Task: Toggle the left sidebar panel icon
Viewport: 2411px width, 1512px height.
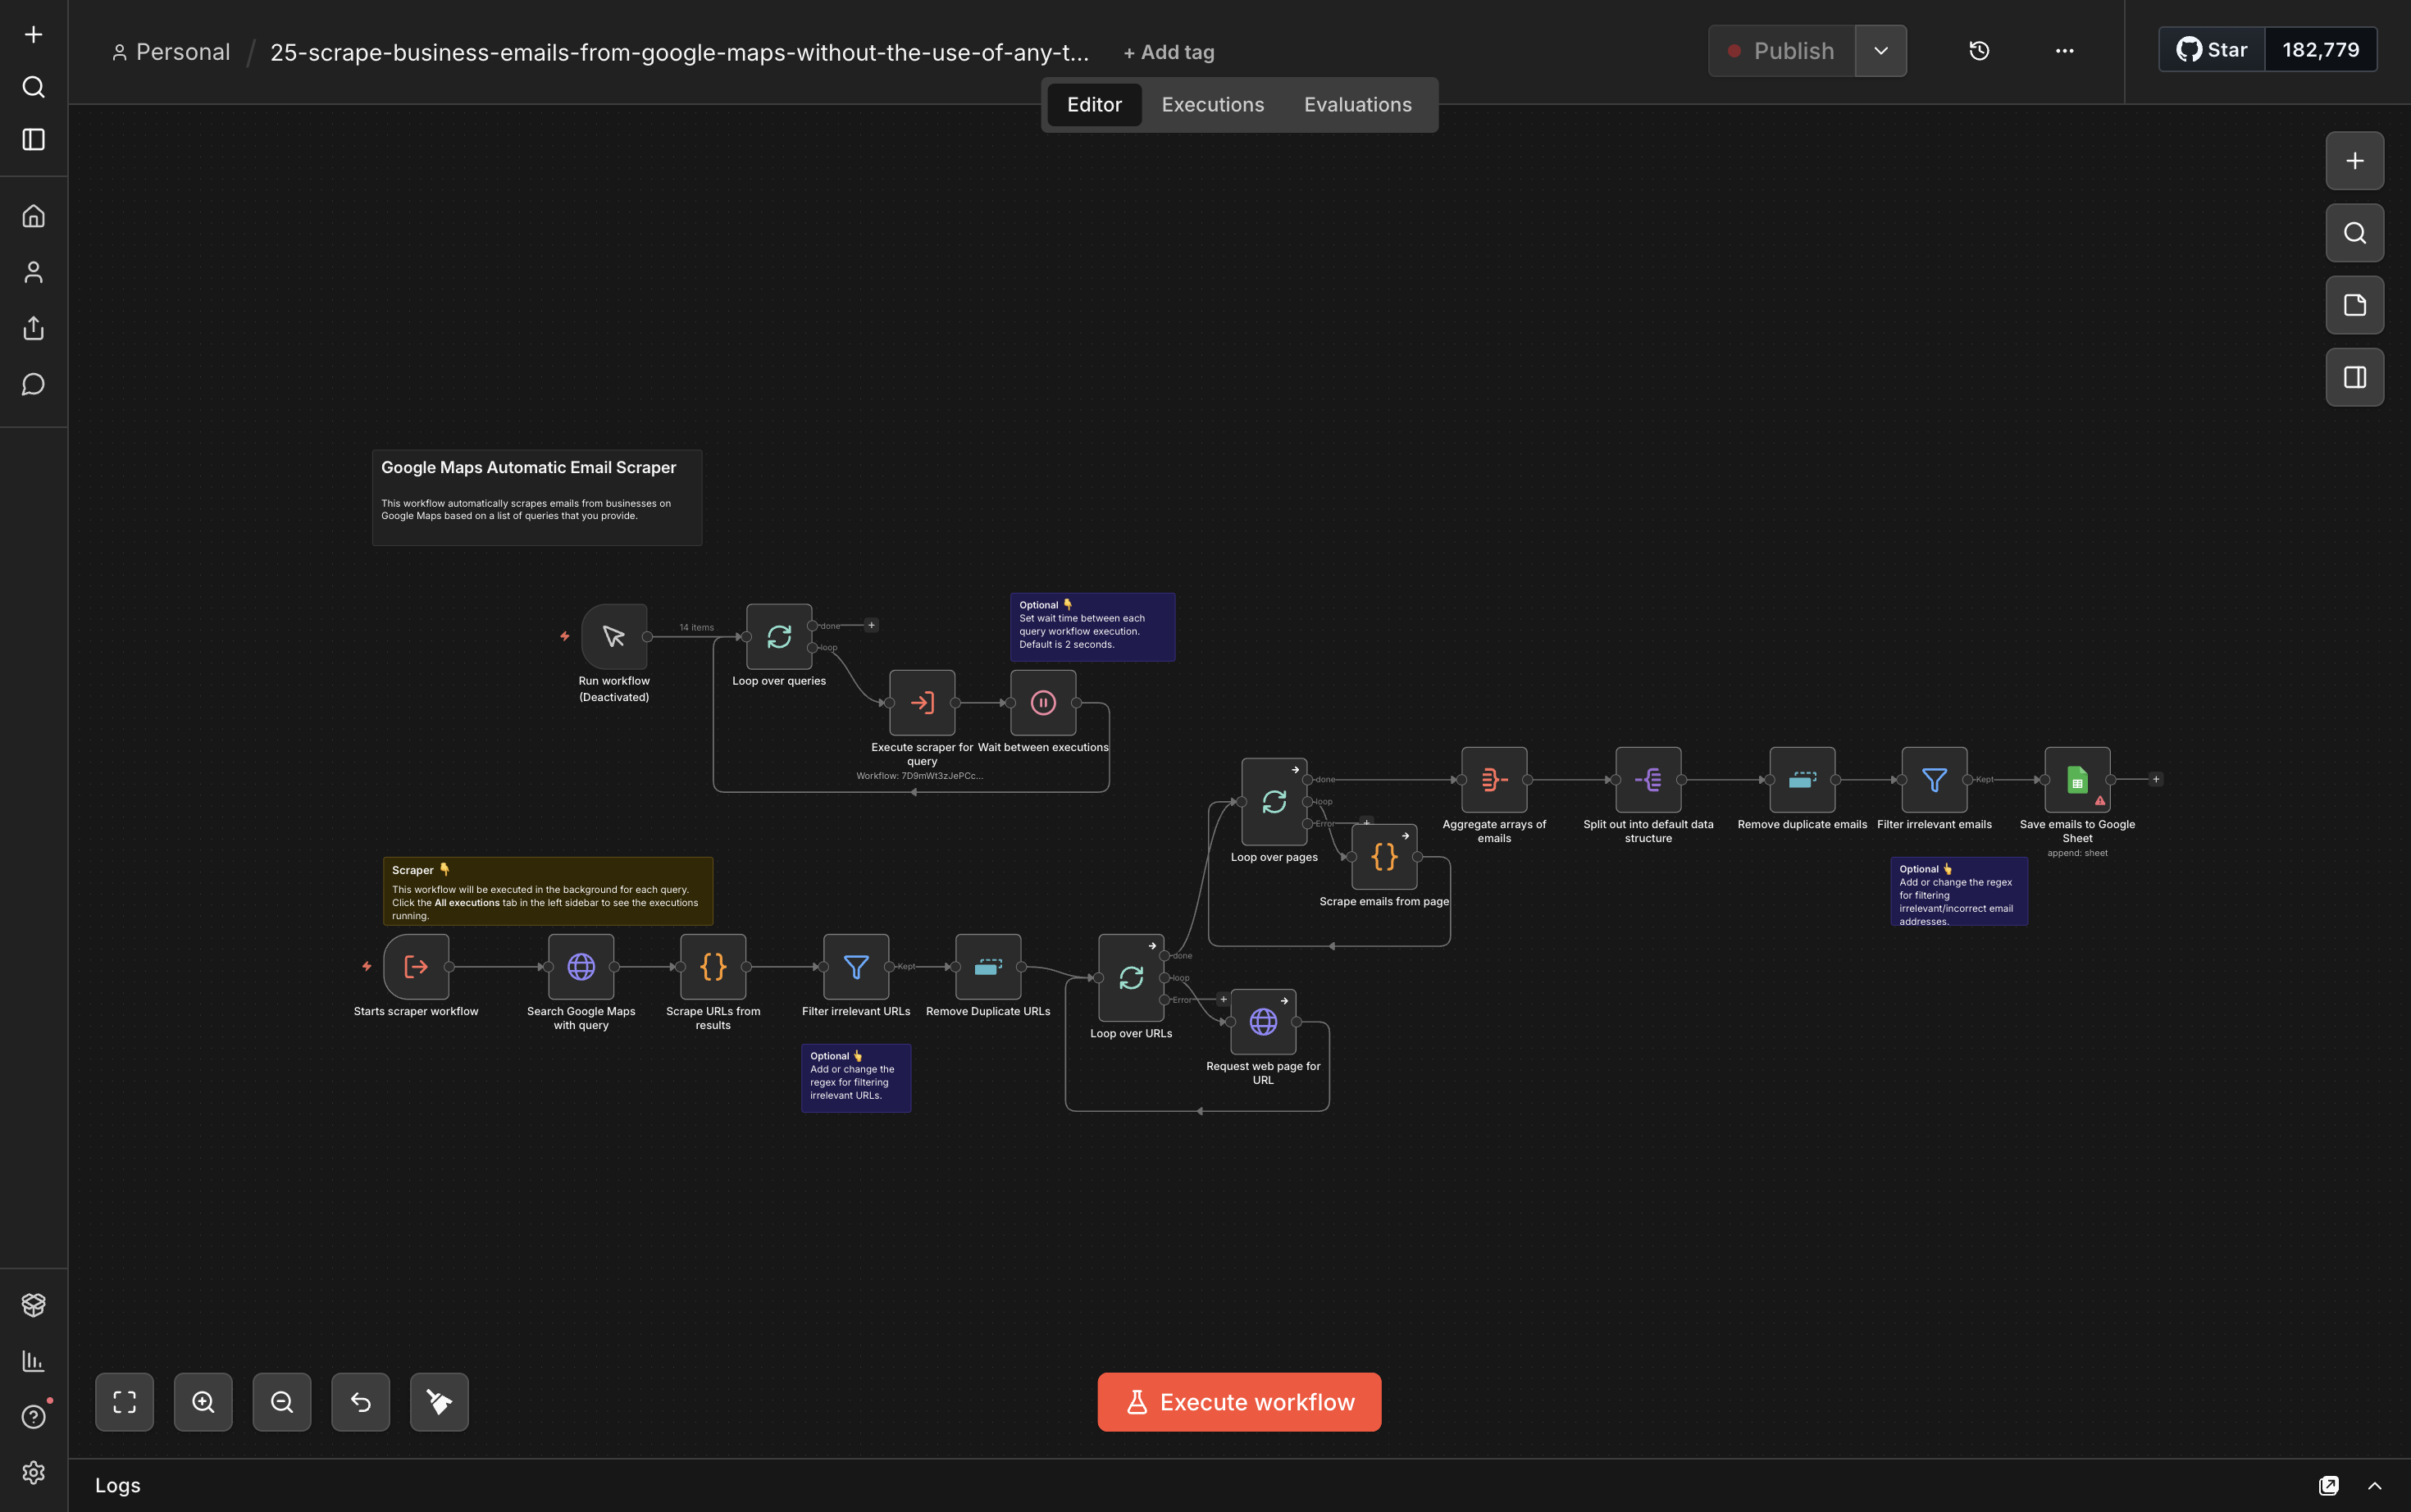Action: [x=34, y=139]
